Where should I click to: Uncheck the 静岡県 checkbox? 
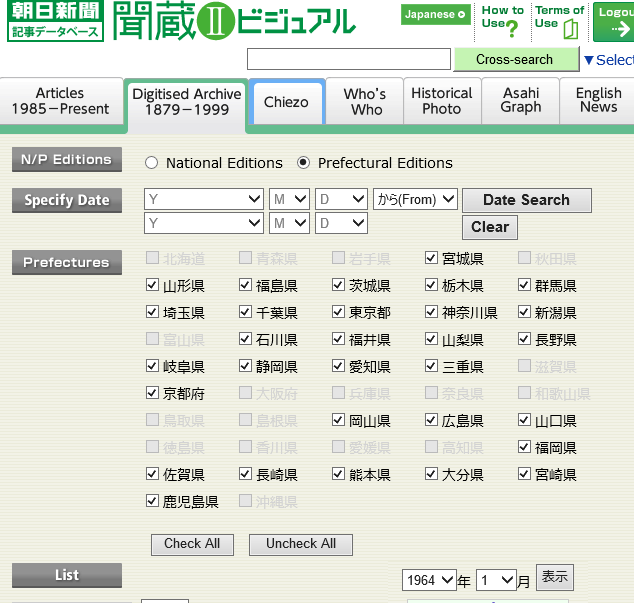point(245,366)
